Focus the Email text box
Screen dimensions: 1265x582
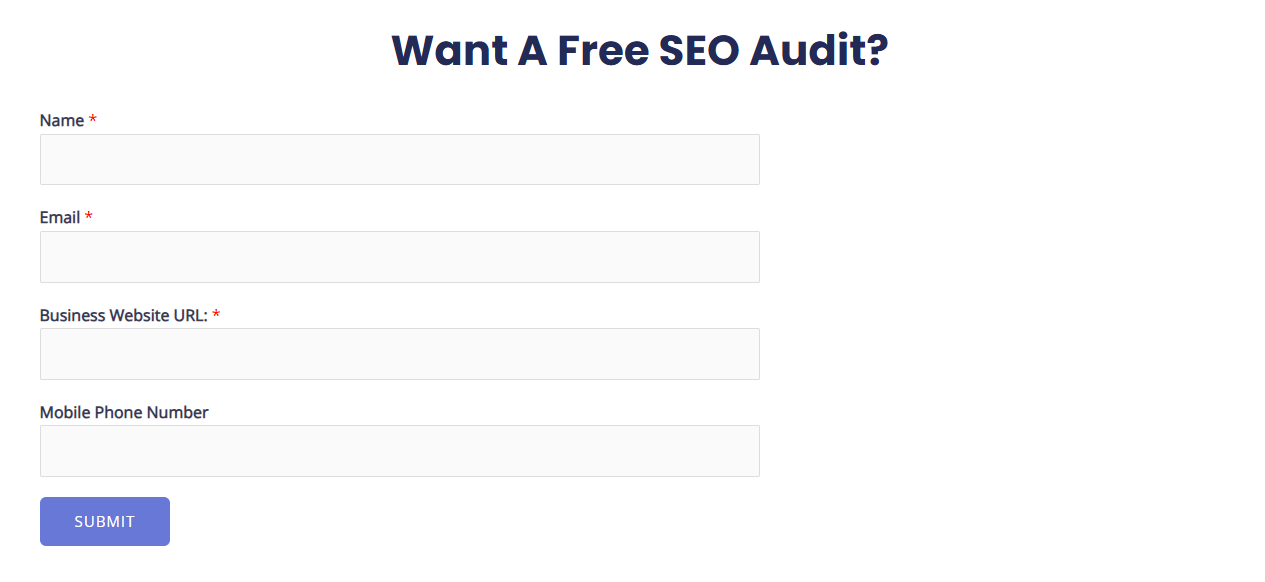400,257
